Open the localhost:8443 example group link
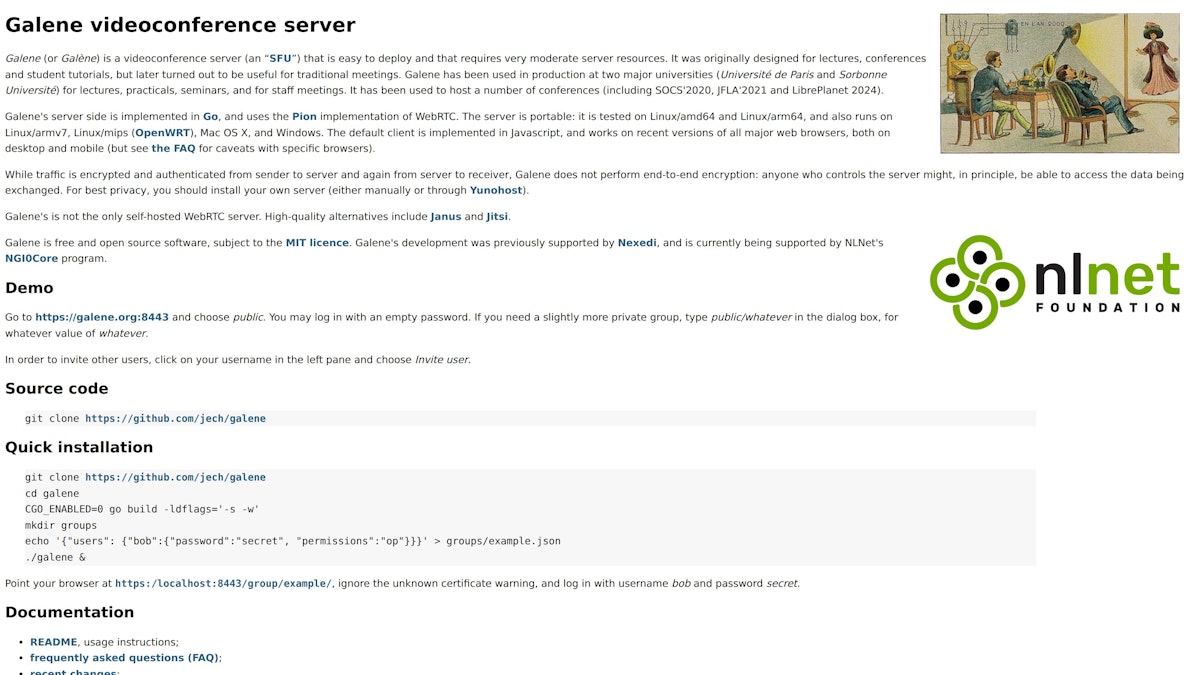Image resolution: width=1200 pixels, height=675 pixels. pyautogui.click(x=223, y=584)
